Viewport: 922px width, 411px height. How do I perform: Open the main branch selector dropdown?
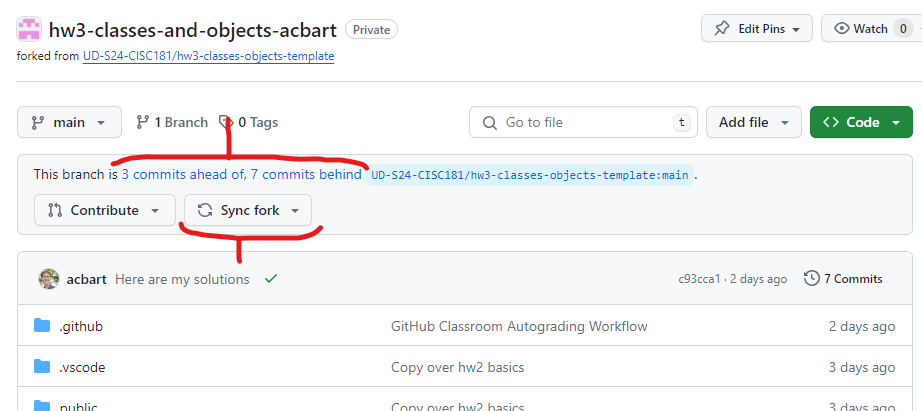coord(69,122)
